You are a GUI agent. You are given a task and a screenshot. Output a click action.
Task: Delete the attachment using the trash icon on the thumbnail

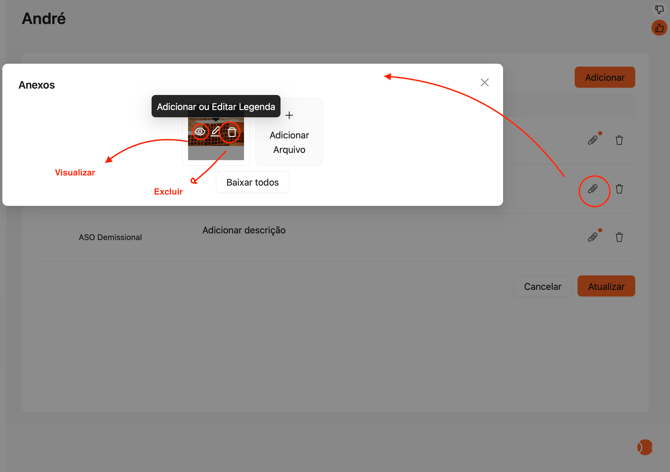click(x=232, y=132)
